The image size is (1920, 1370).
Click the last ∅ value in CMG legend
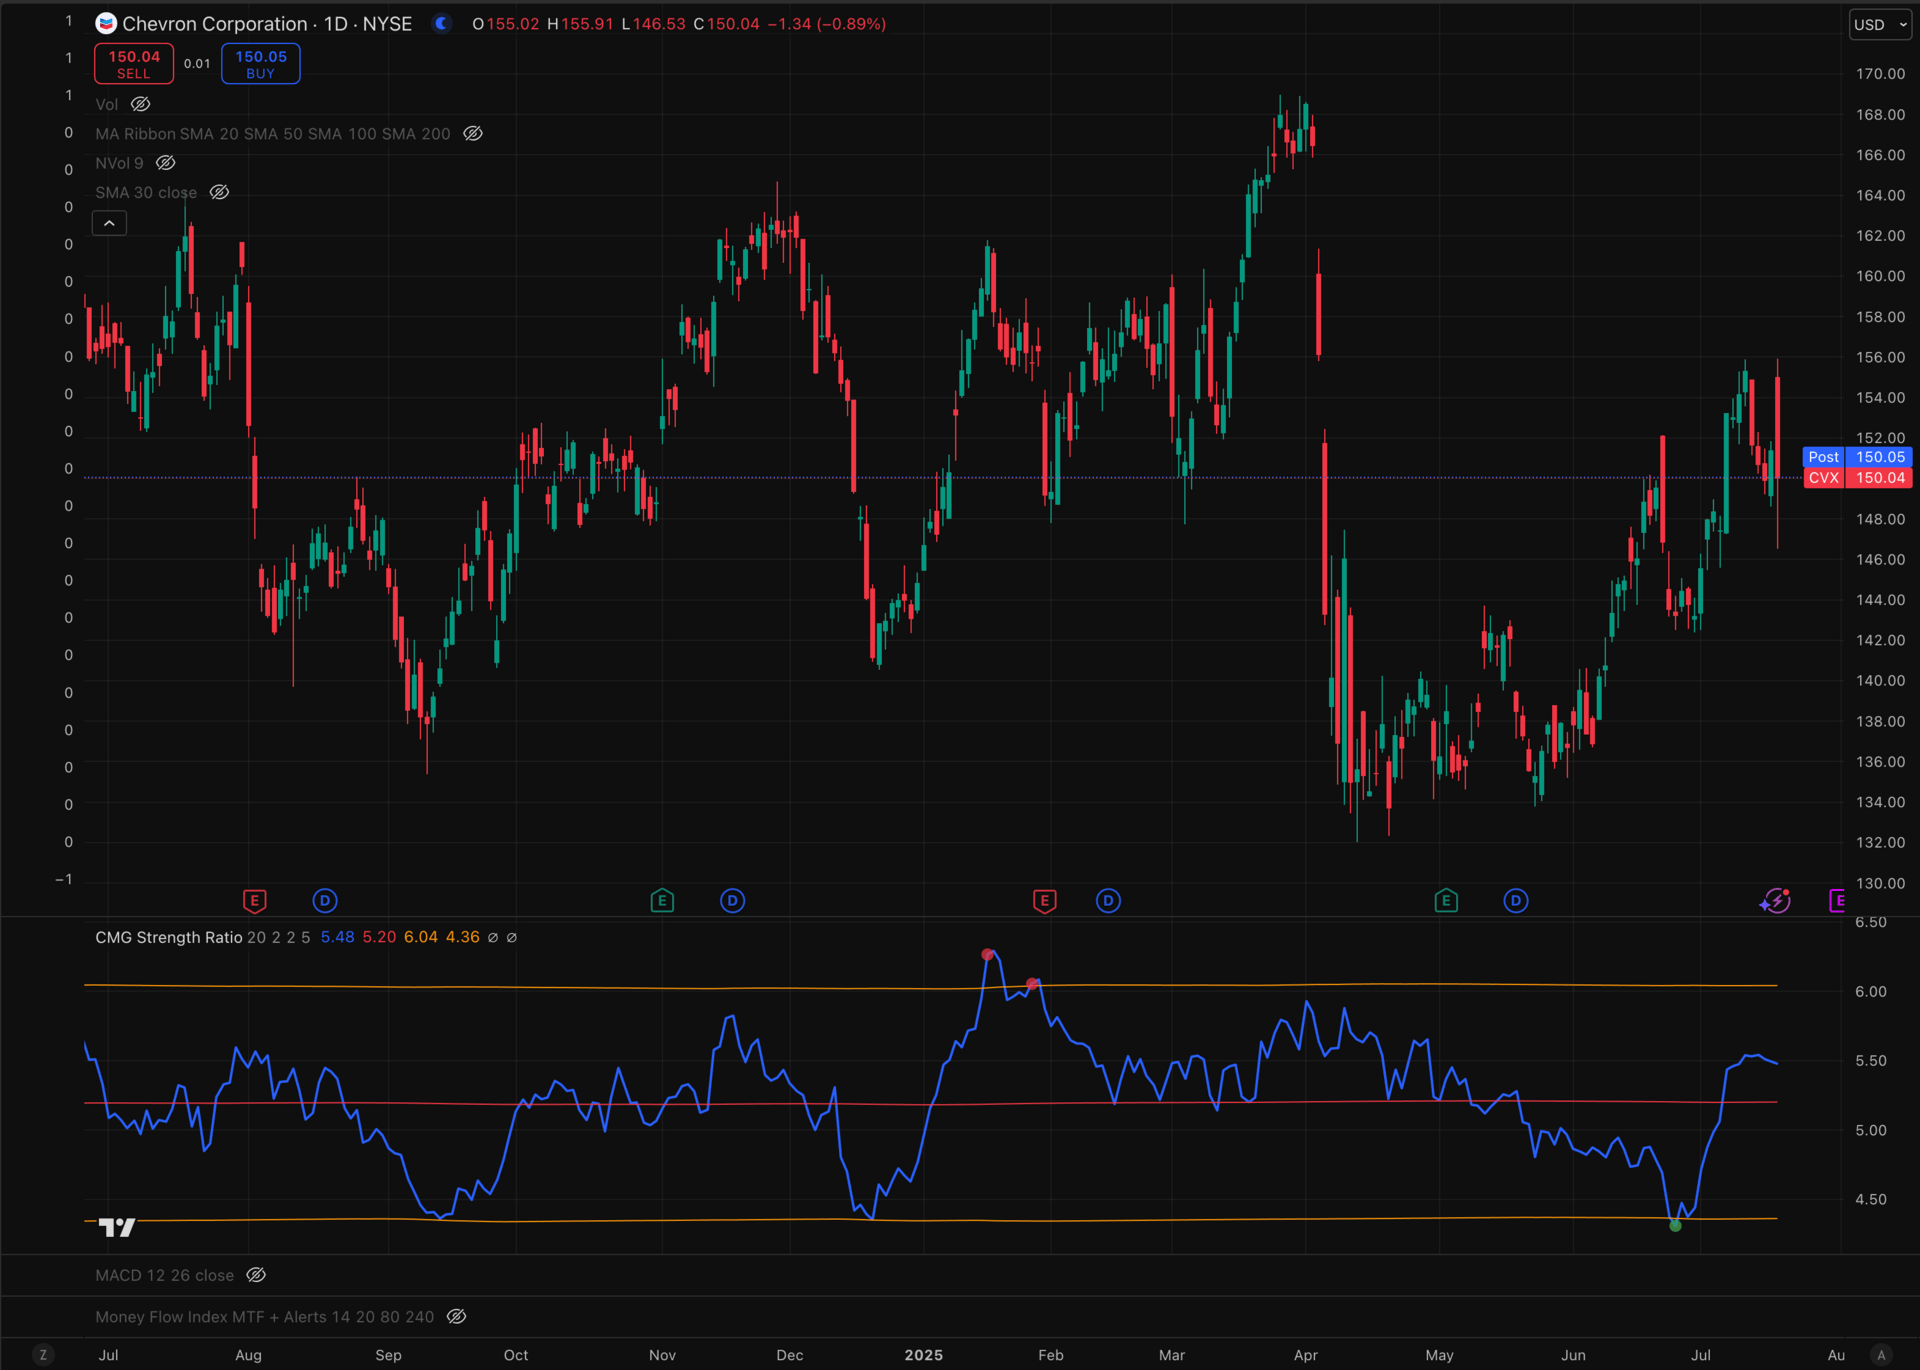(512, 937)
